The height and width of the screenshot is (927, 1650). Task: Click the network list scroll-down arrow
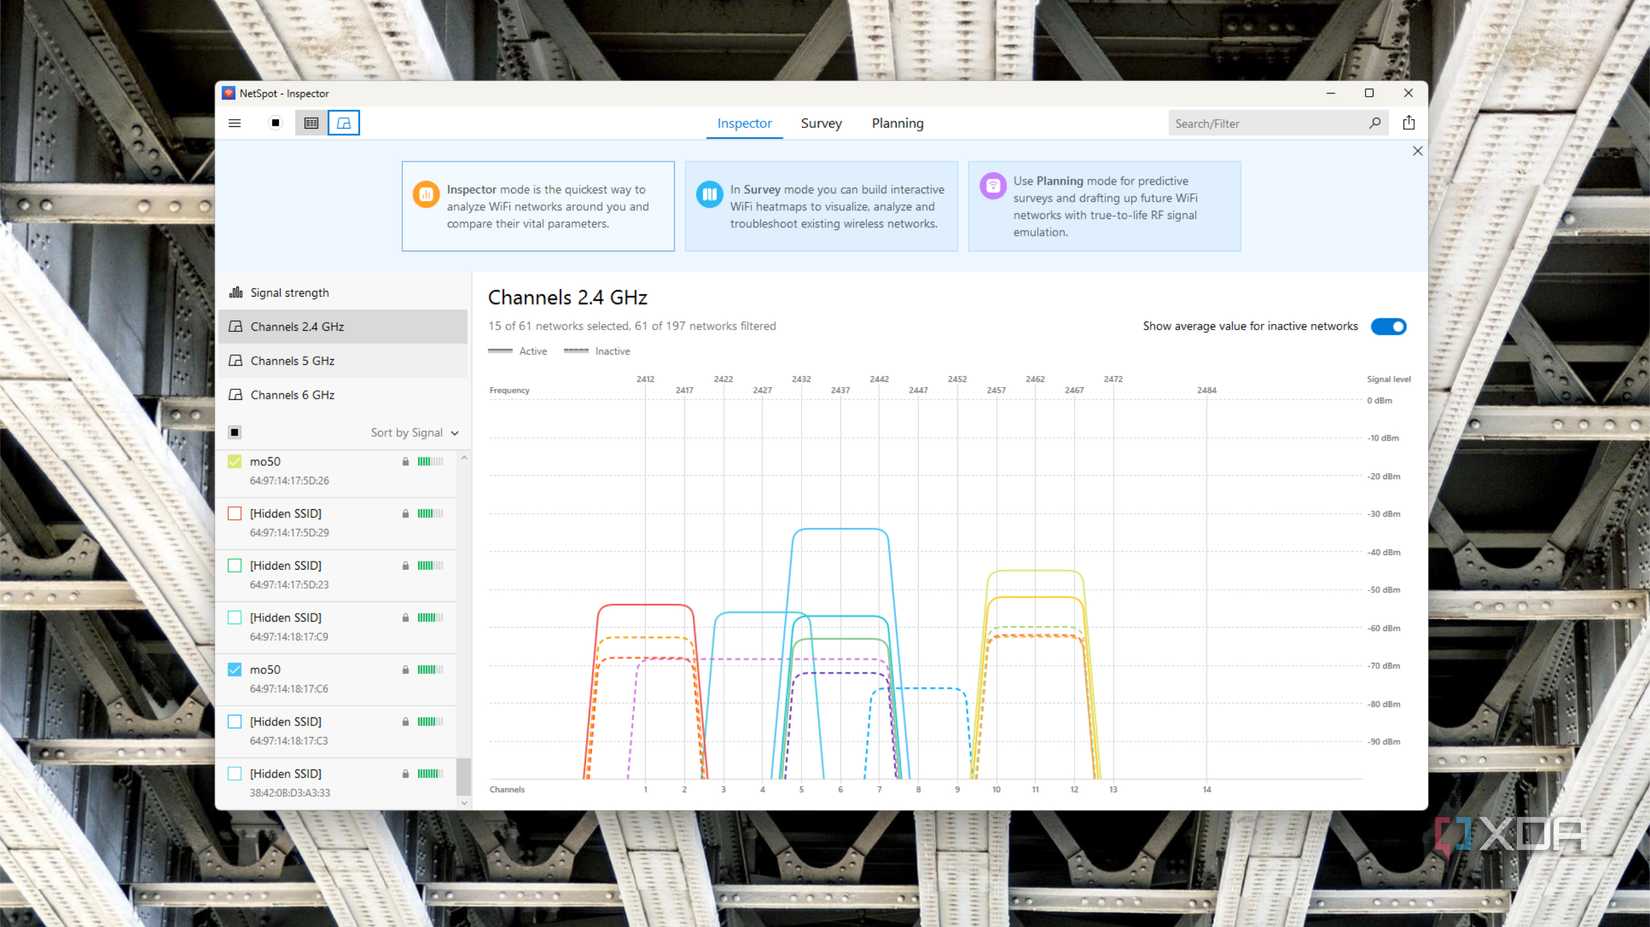coord(463,802)
